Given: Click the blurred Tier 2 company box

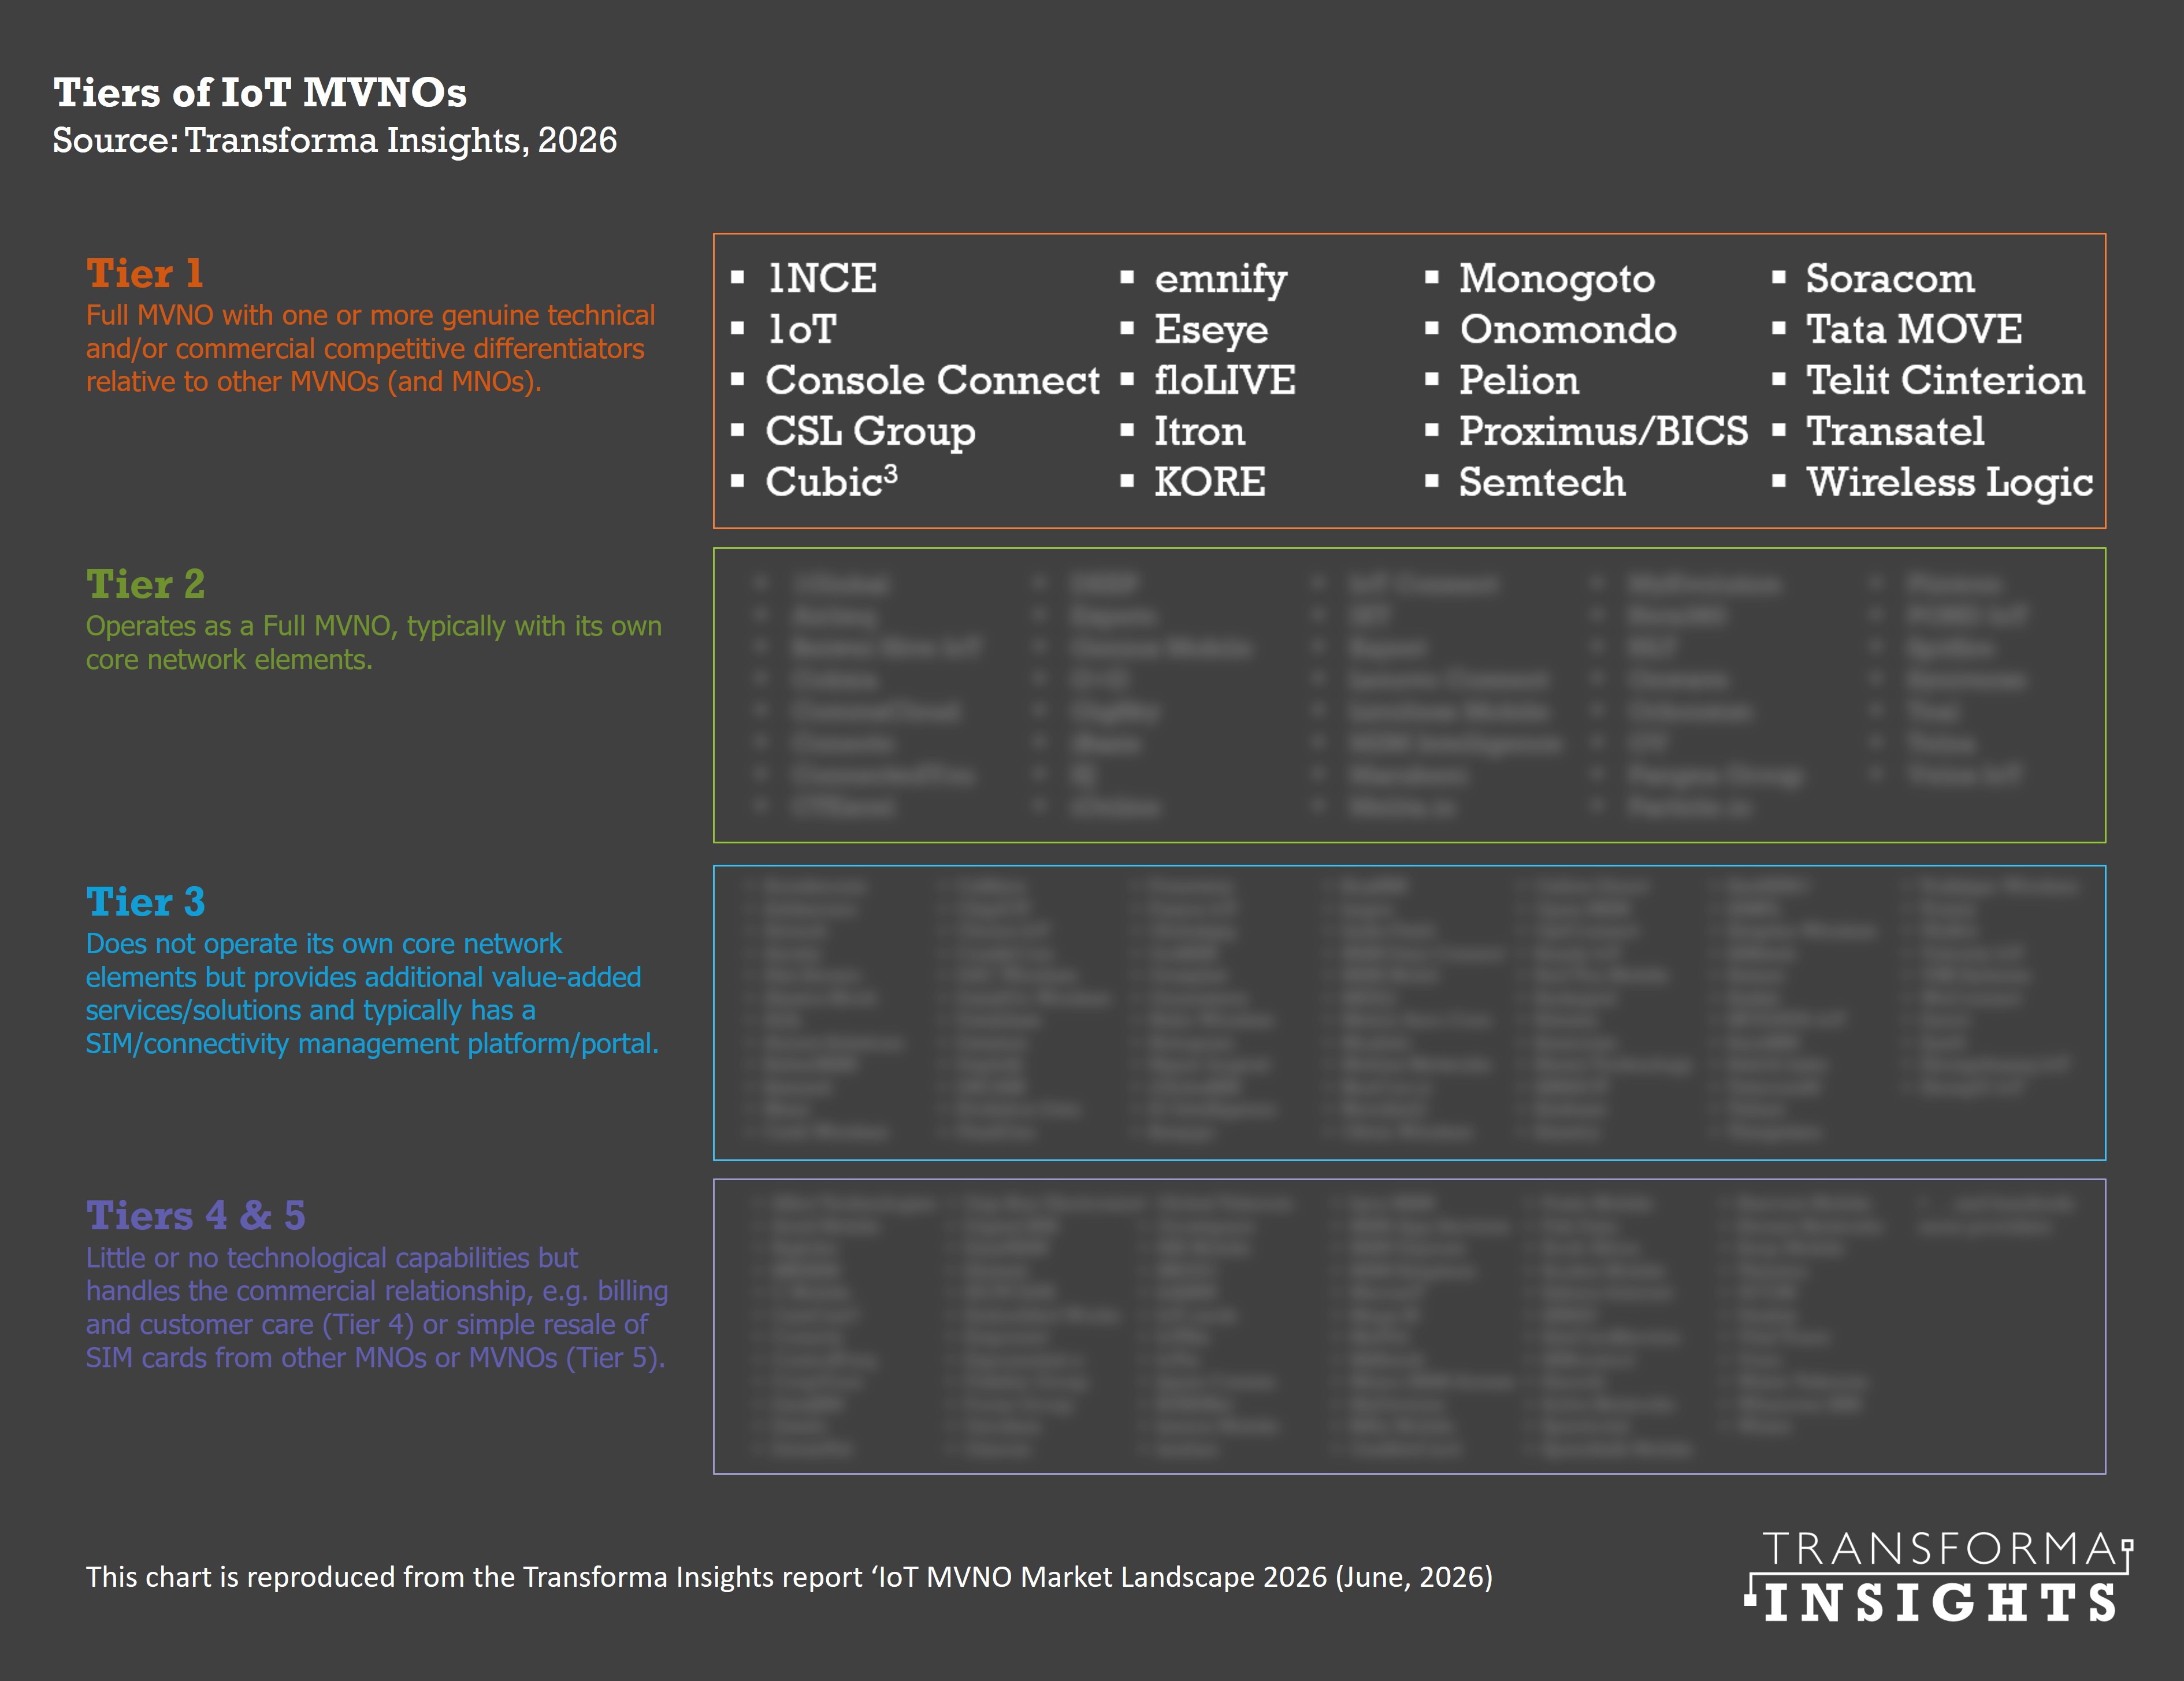Looking at the screenshot, I should (1409, 695).
